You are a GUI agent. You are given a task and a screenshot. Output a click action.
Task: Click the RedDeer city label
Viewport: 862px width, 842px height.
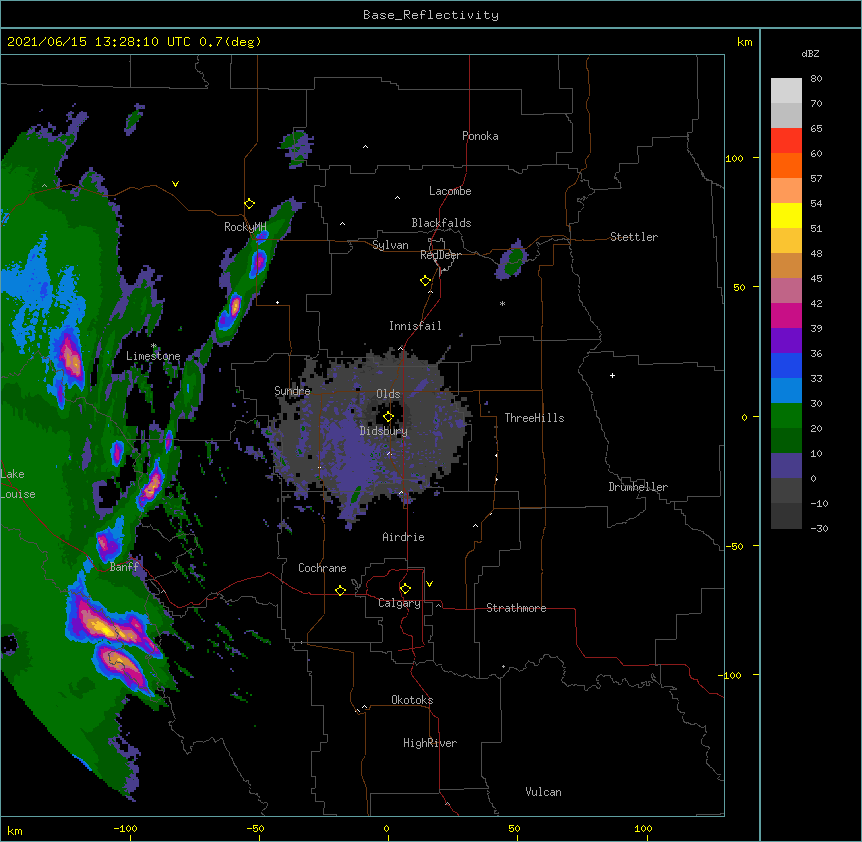(x=440, y=255)
